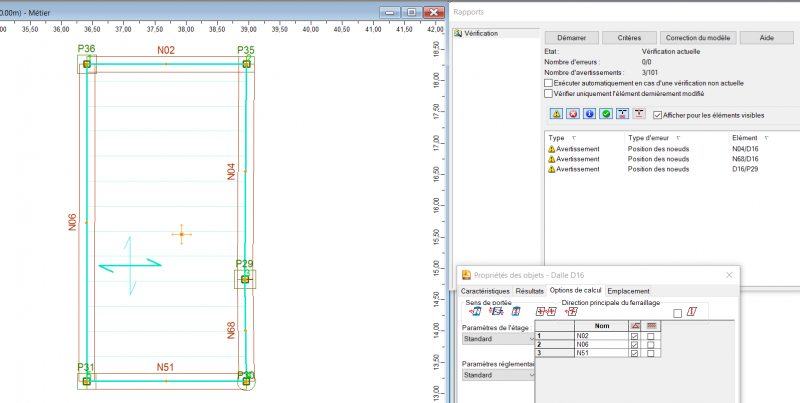This screenshot has height=403, width=800.
Task: Click the warning icon on the N68/D16 row
Action: coord(551,159)
